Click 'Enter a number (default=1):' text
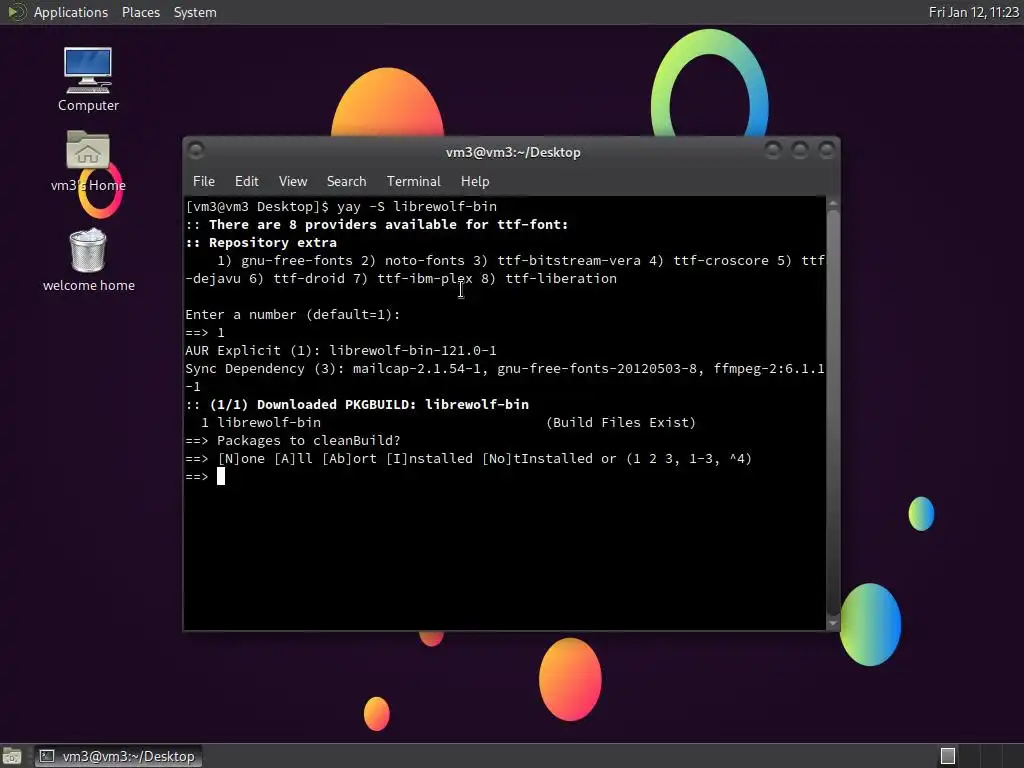The height and width of the screenshot is (768, 1024). 293,314
